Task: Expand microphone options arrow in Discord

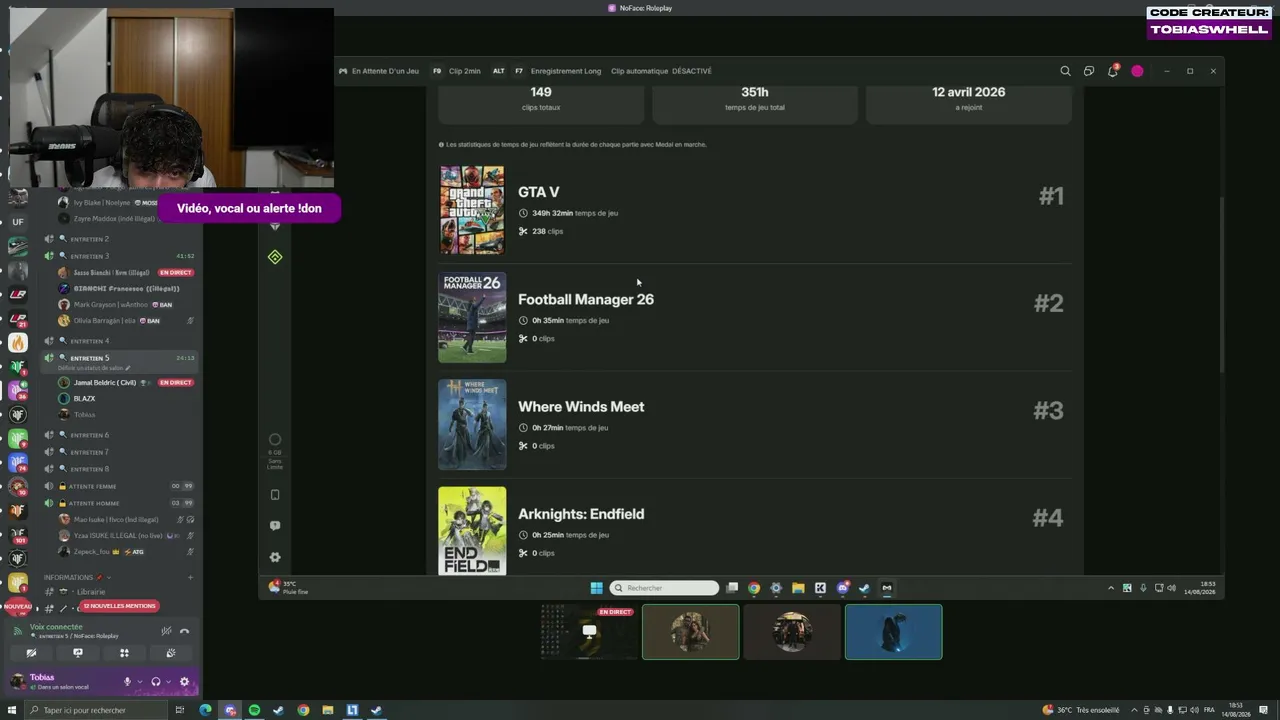Action: (x=139, y=682)
